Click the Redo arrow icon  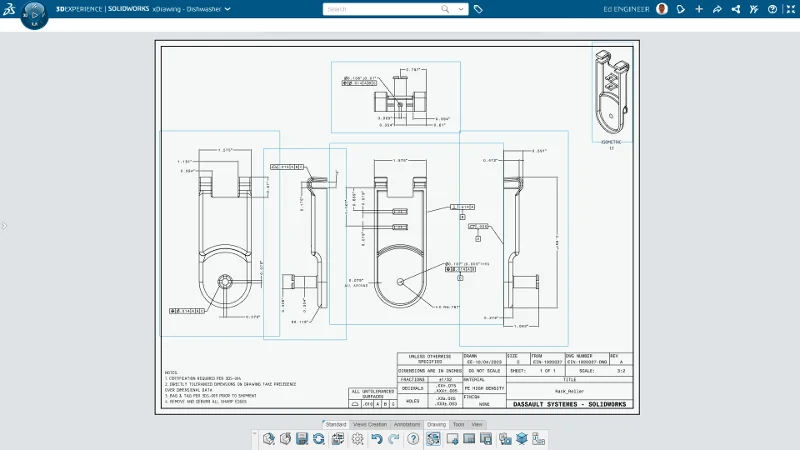tap(392, 439)
